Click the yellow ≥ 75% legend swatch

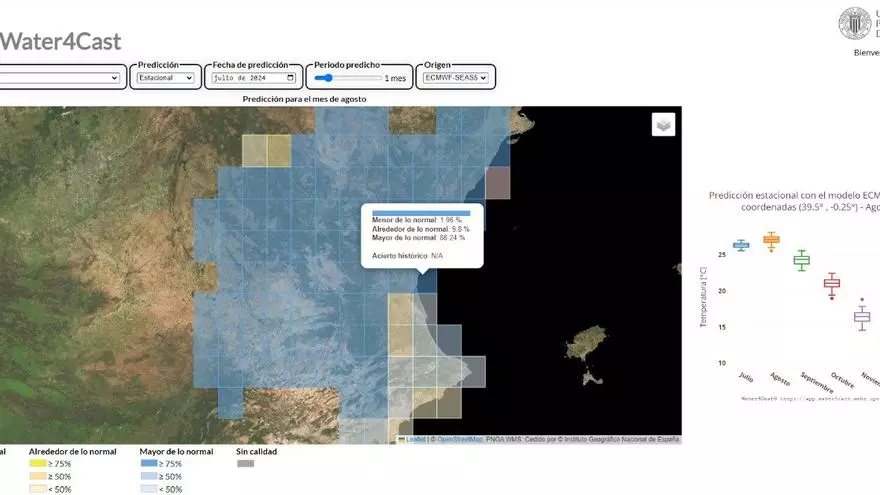point(37,464)
